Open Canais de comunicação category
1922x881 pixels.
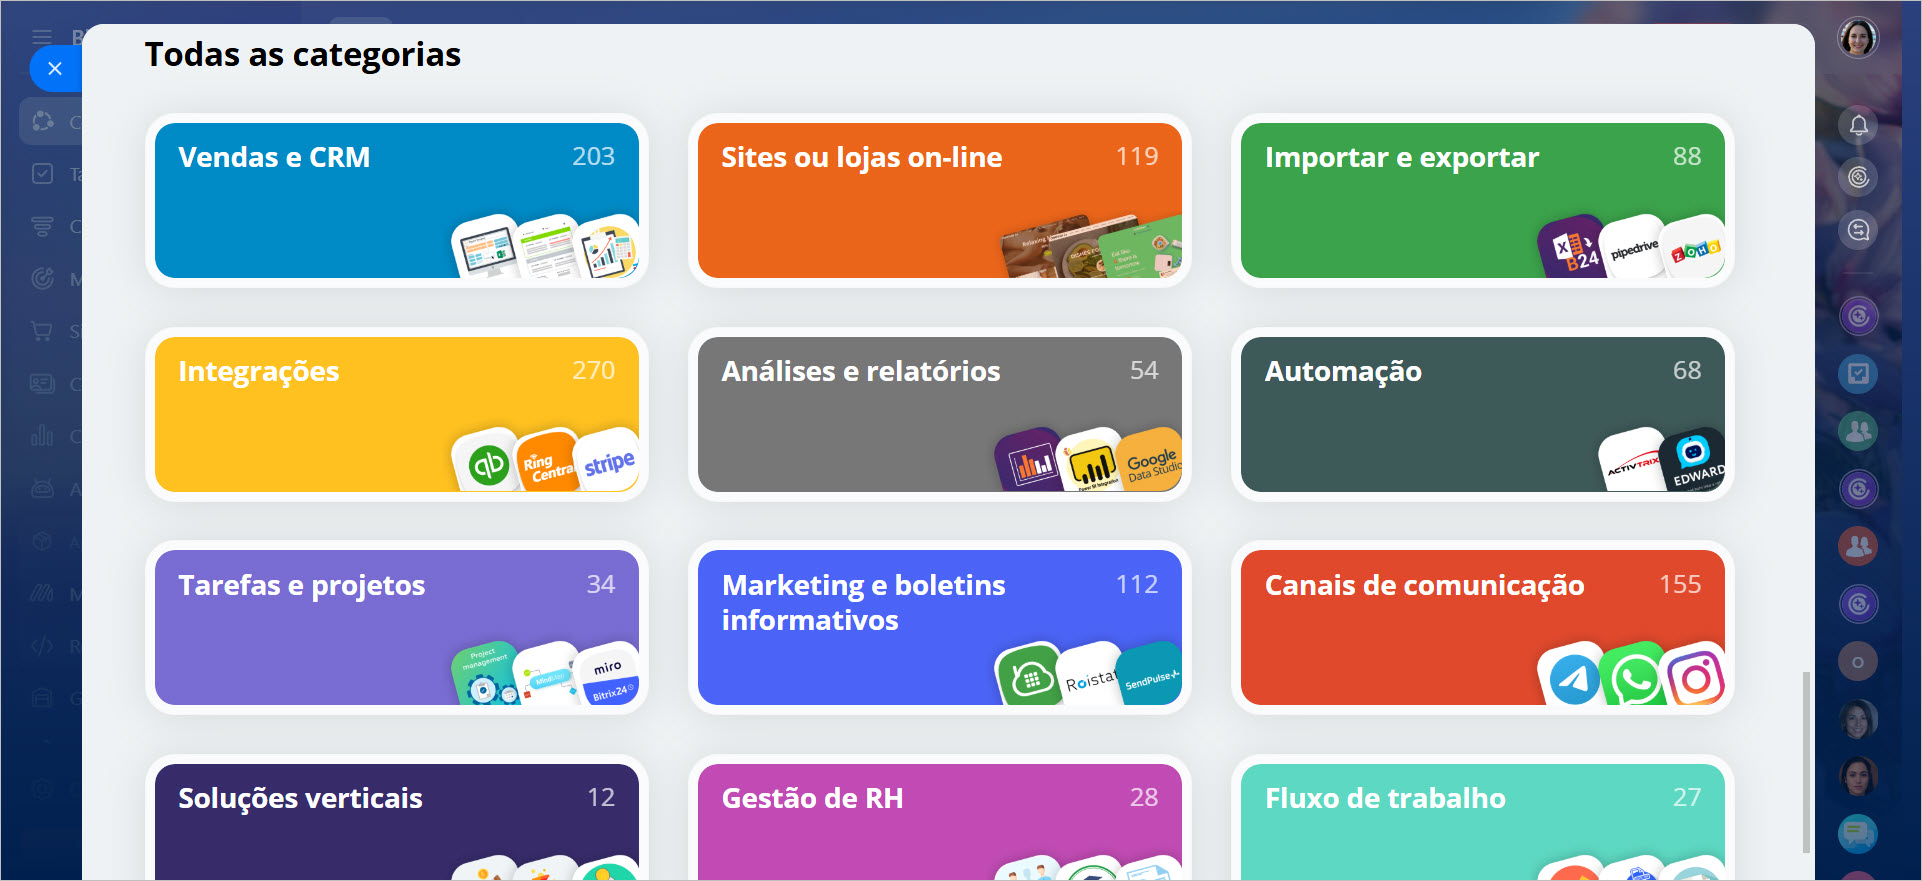point(1483,627)
